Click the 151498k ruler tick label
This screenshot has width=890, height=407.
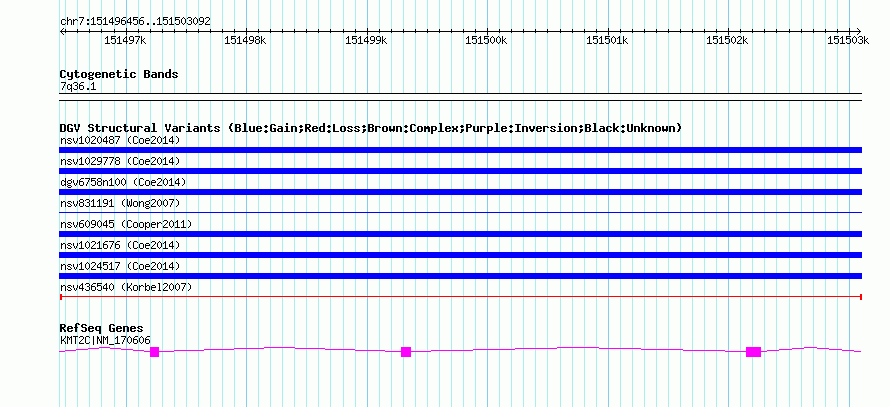tap(246, 40)
